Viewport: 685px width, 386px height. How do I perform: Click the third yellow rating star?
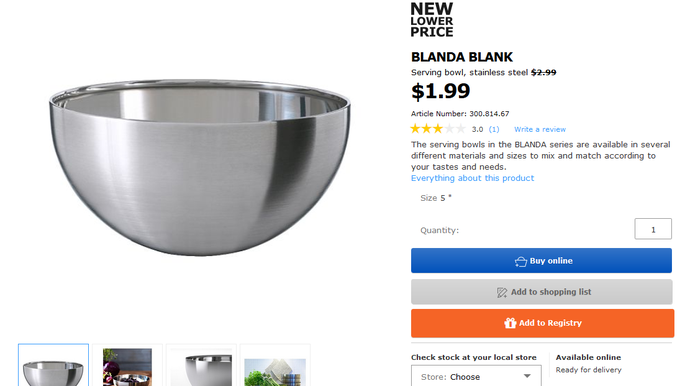[x=438, y=129]
